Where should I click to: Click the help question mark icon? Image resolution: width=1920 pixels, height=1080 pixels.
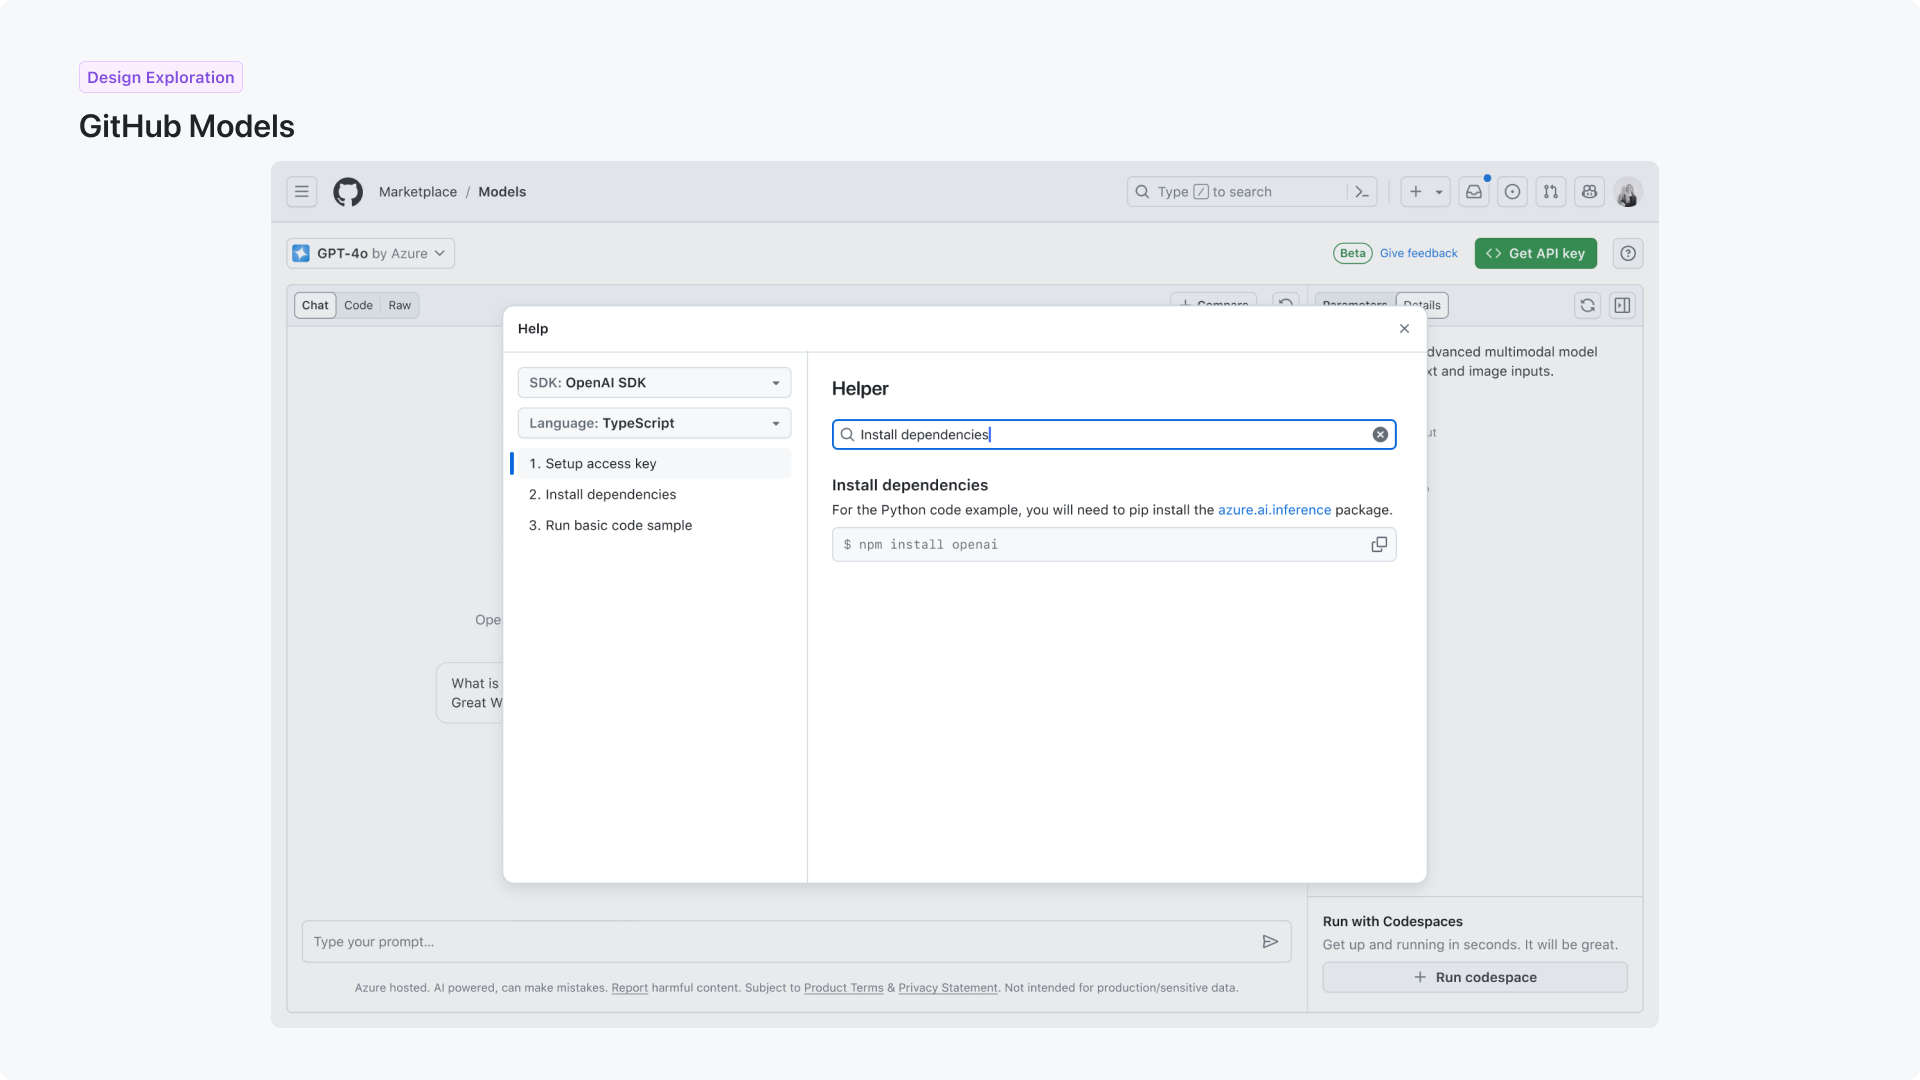tap(1627, 253)
